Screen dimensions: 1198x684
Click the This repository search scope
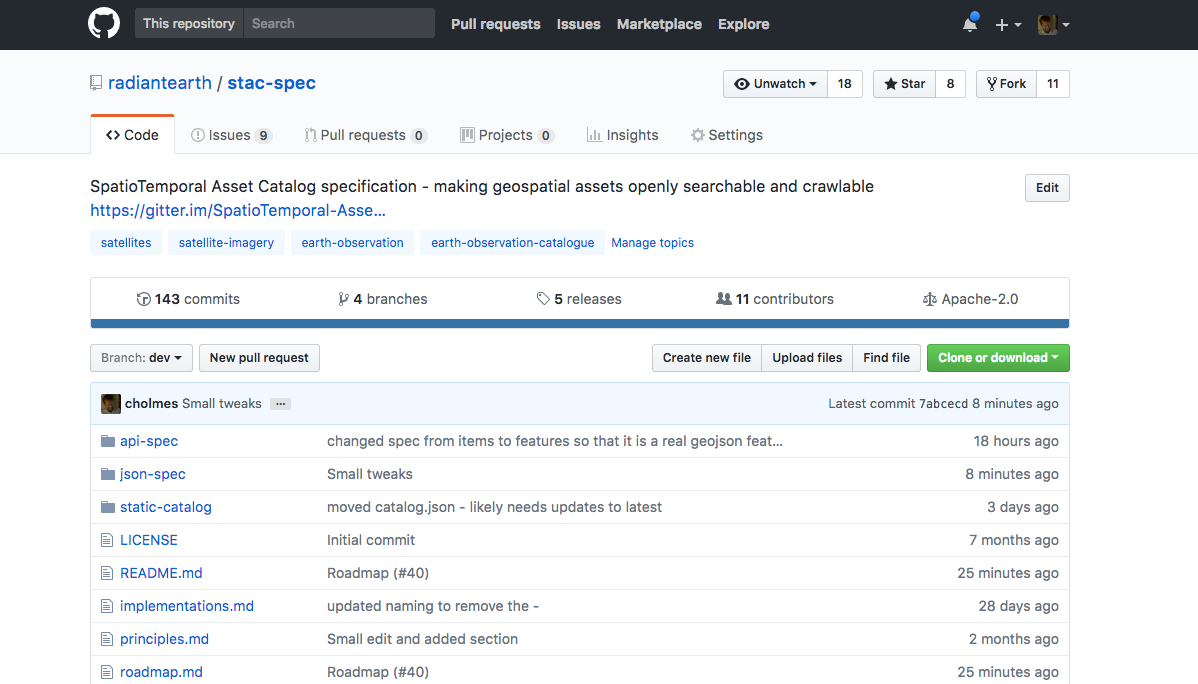[189, 24]
